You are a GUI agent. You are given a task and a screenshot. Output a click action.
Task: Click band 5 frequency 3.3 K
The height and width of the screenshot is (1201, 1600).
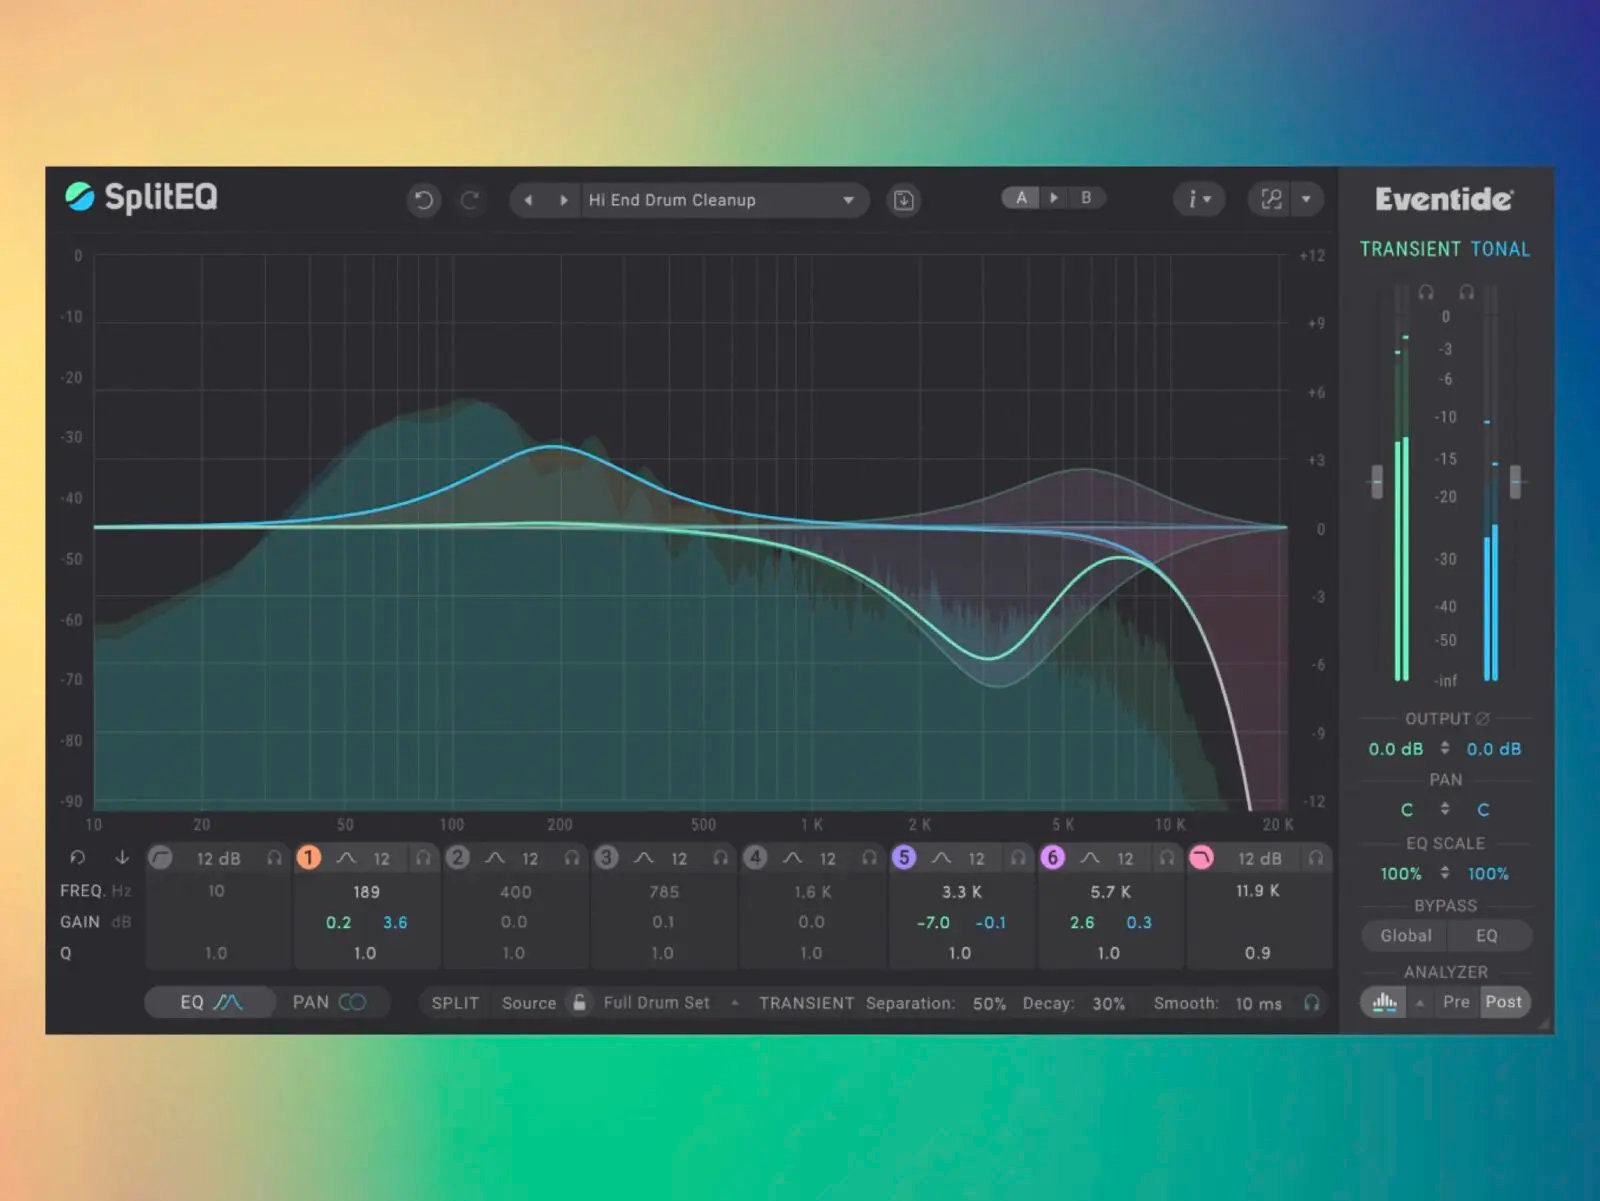coord(962,891)
